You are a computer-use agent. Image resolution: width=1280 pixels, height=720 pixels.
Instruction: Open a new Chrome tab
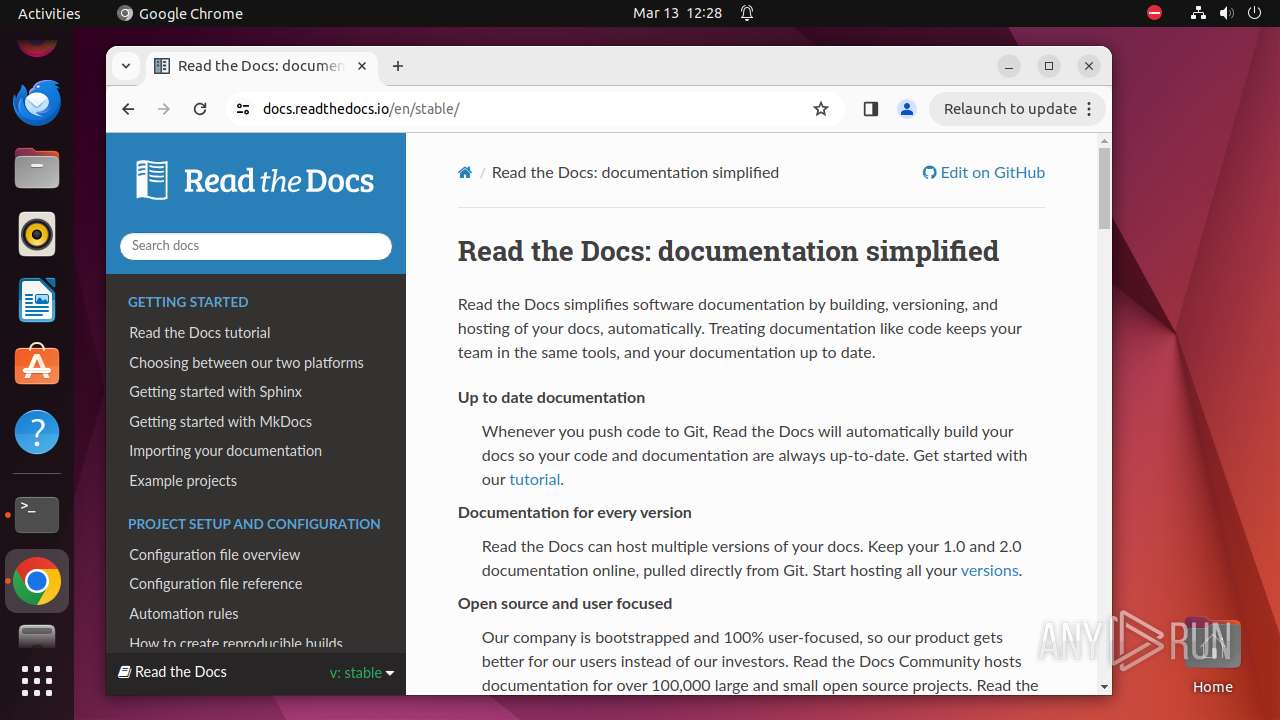(398, 66)
